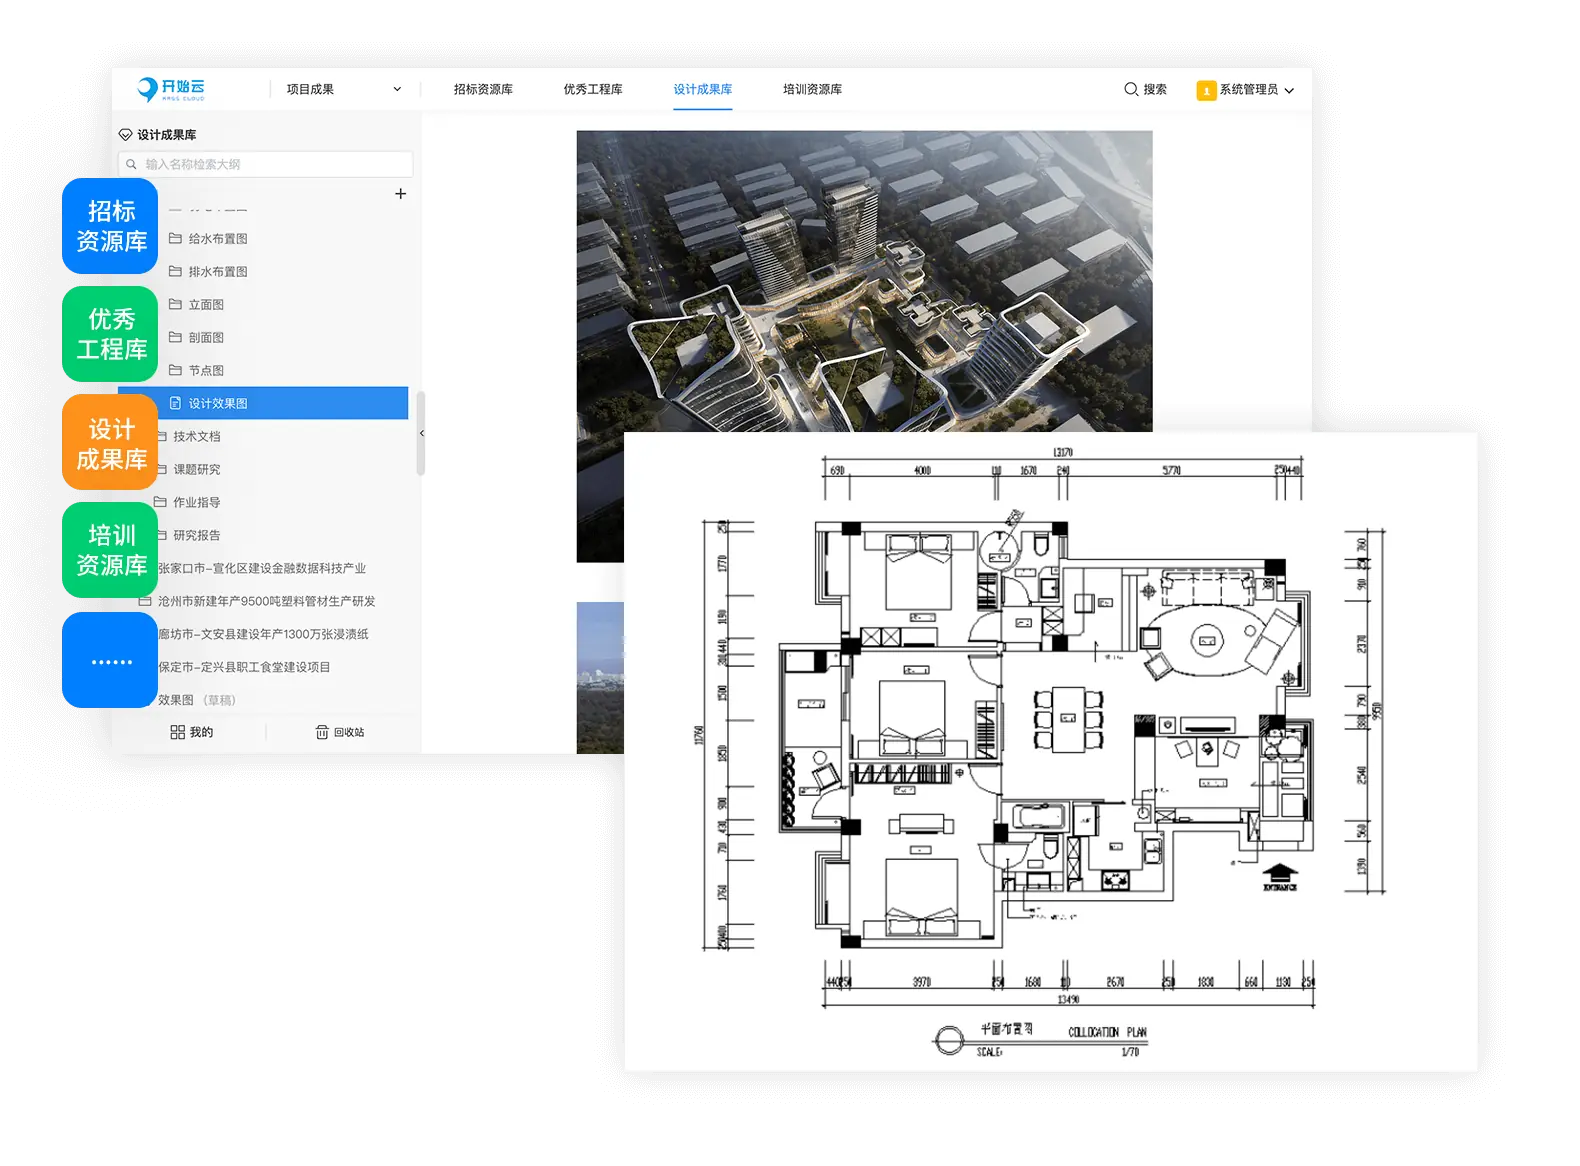Switch to the 招标资源库 tab
Viewport: 1580px width, 1166px height.
pos(483,89)
